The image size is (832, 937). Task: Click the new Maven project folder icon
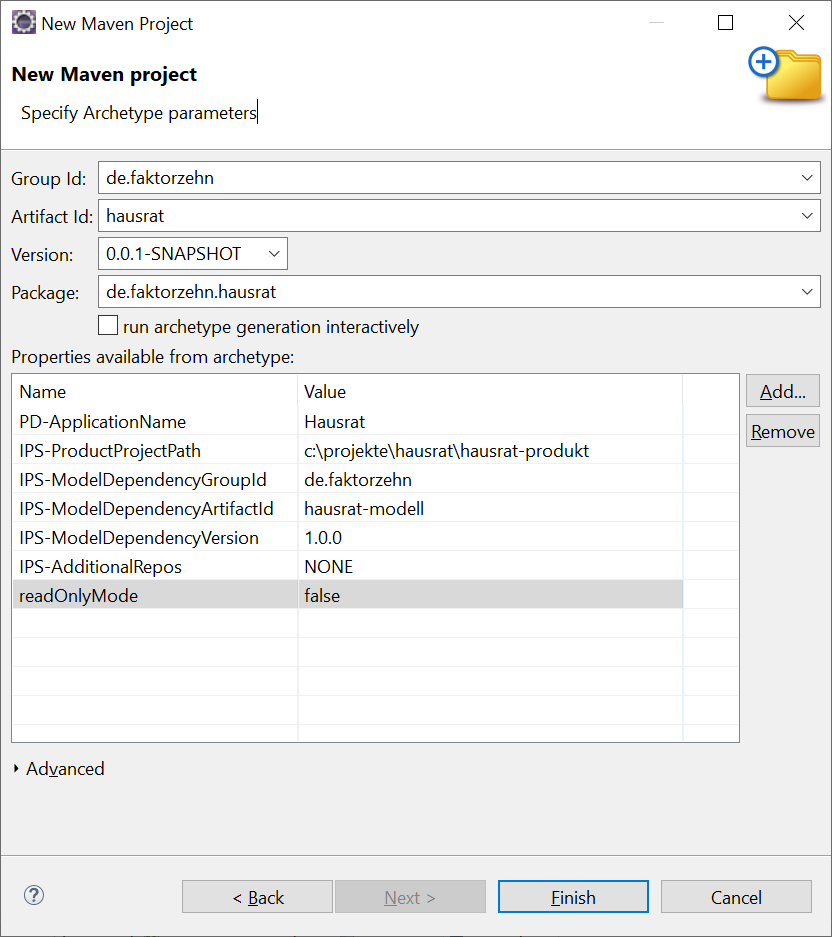(785, 74)
